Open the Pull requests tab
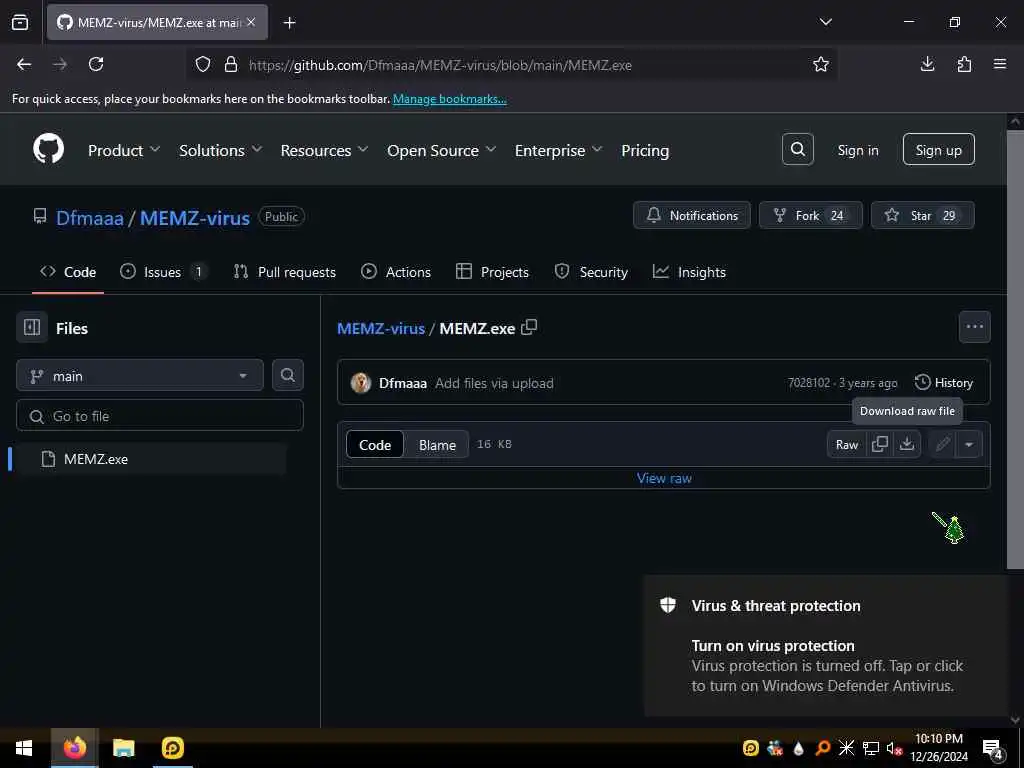The width and height of the screenshot is (1024, 768). [x=285, y=272]
